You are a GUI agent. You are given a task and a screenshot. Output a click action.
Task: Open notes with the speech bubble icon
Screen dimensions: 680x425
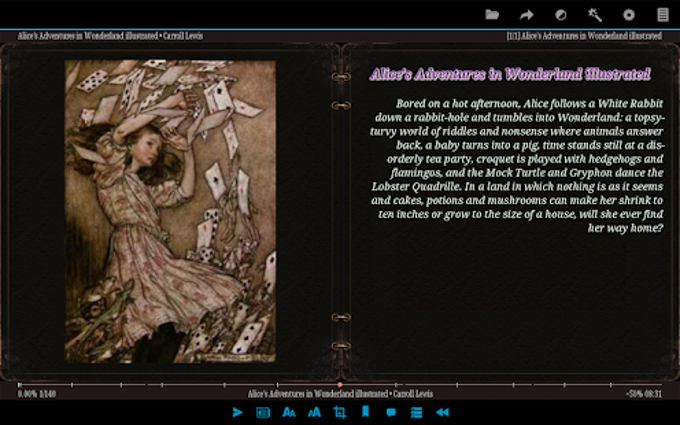tap(391, 412)
